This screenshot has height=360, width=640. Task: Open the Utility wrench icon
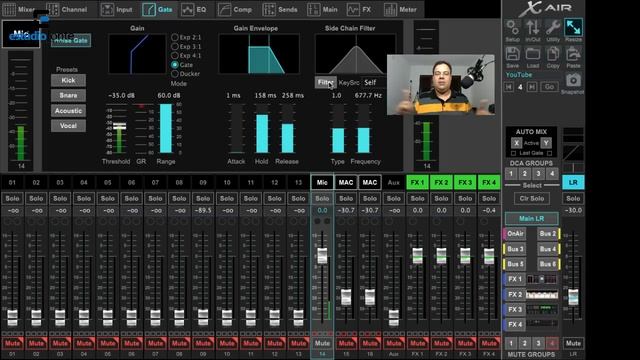pyautogui.click(x=553, y=28)
